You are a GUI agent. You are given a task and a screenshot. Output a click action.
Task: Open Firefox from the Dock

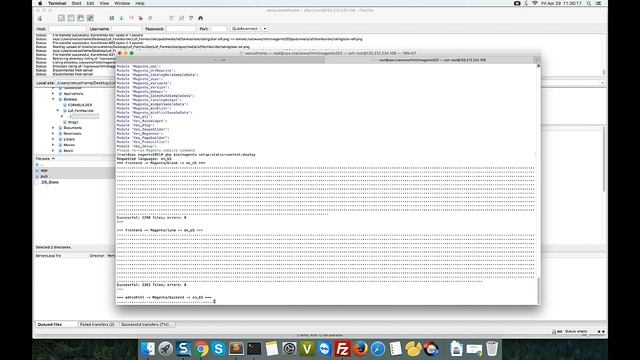point(360,349)
